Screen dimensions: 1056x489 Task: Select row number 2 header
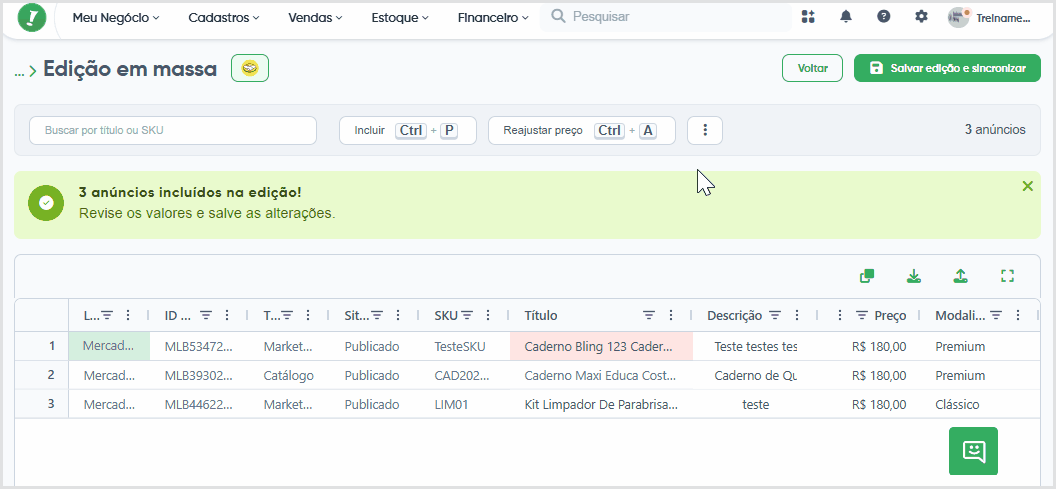[41, 375]
